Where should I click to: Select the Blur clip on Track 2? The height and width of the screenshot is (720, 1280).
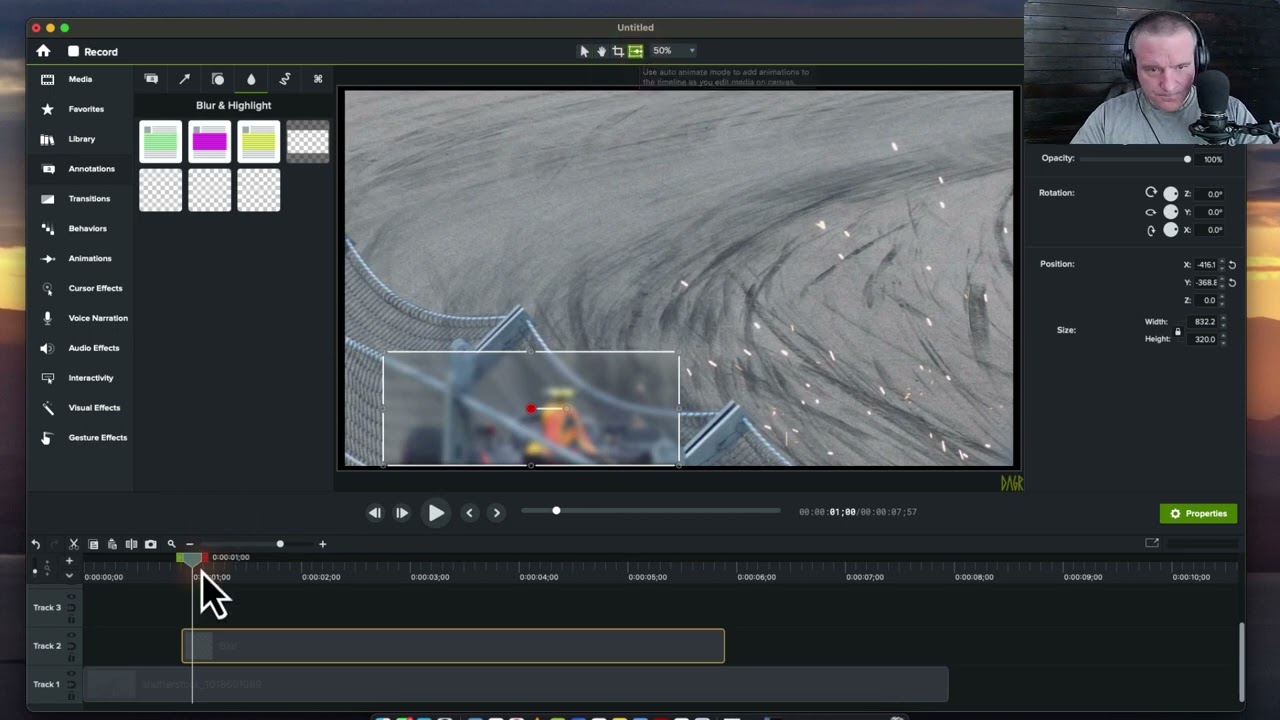click(x=453, y=646)
